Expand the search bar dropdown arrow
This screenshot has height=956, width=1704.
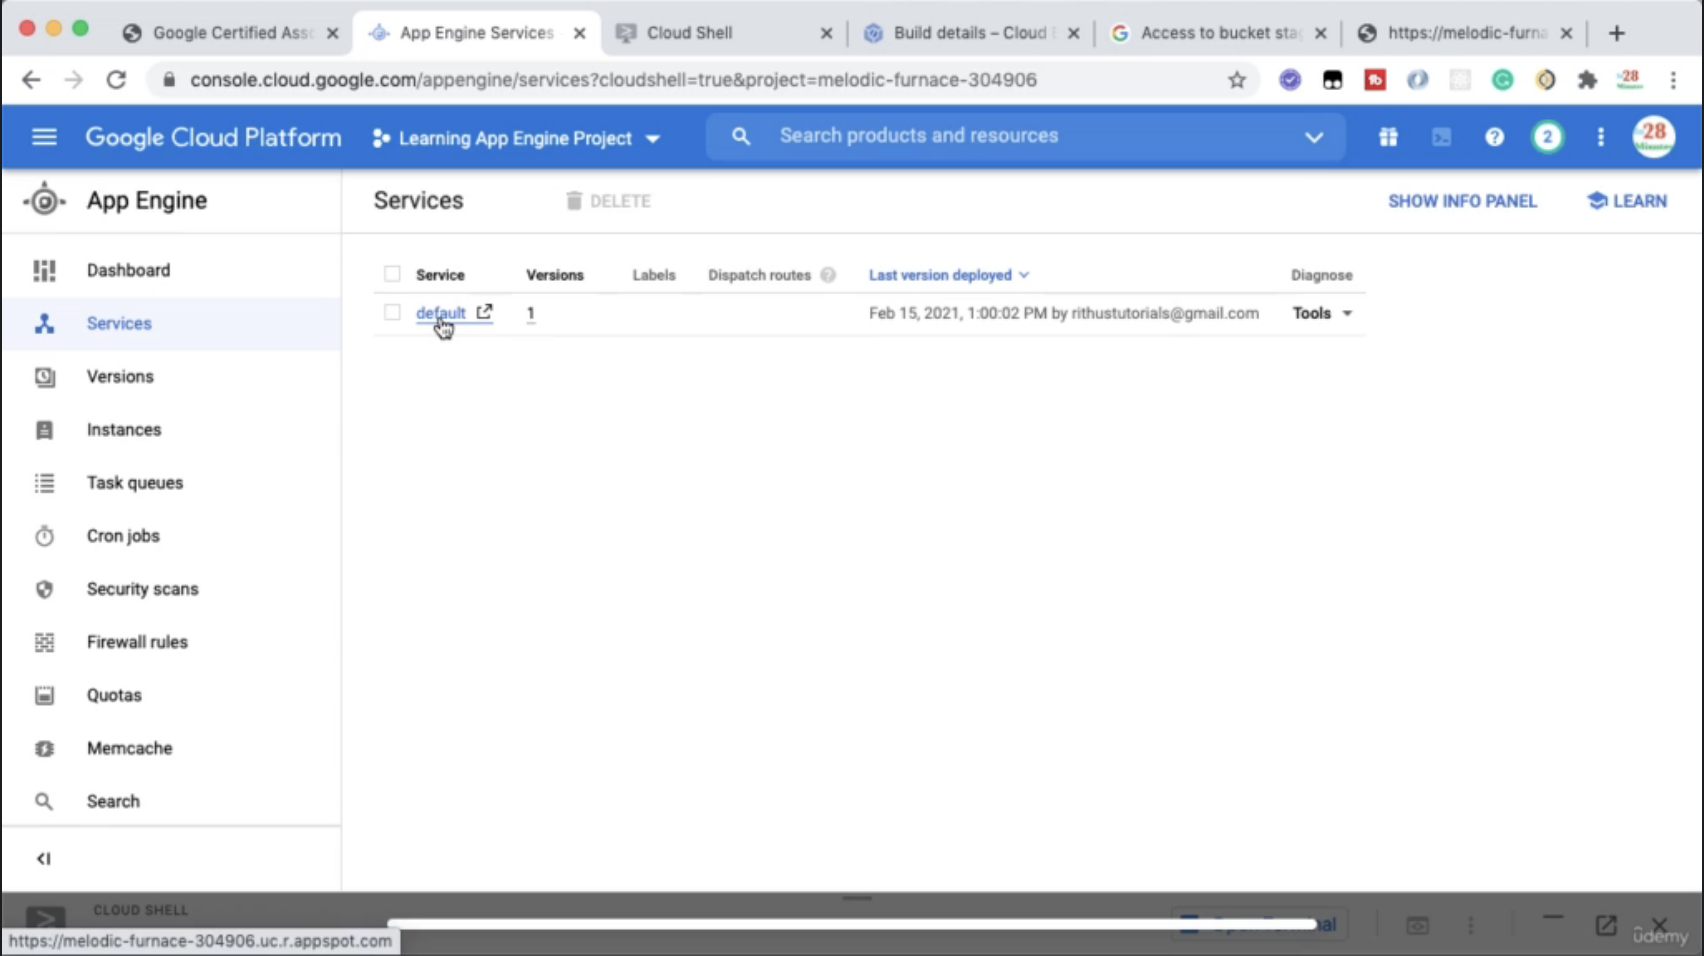[1314, 137]
